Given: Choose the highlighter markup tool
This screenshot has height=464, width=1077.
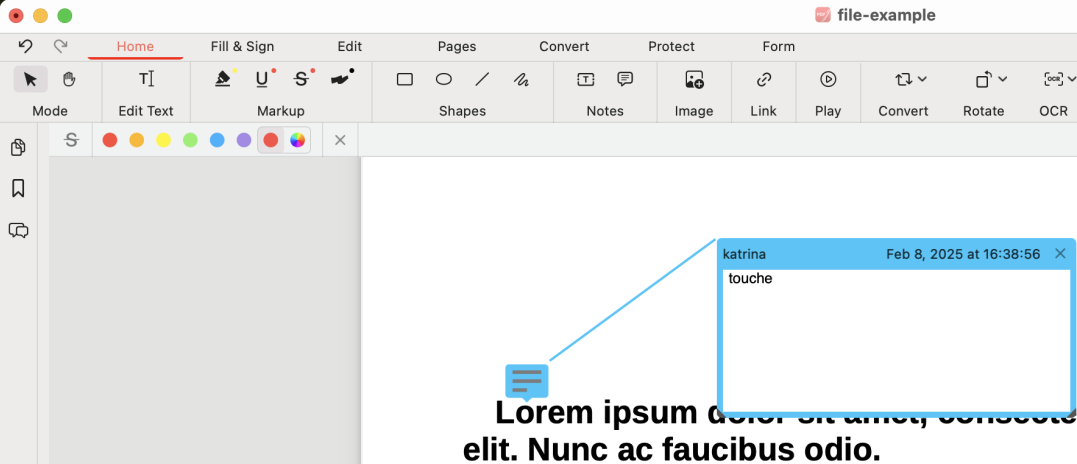Looking at the screenshot, I should click(224, 79).
